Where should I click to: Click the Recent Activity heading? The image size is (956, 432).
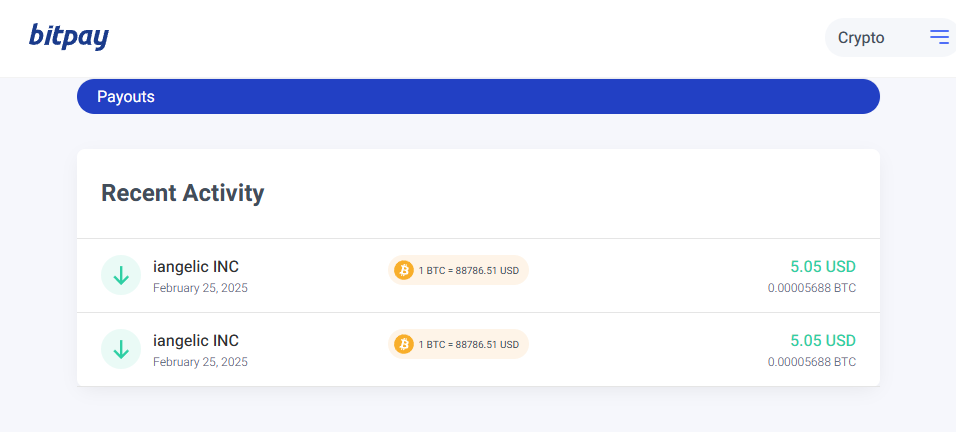183,193
